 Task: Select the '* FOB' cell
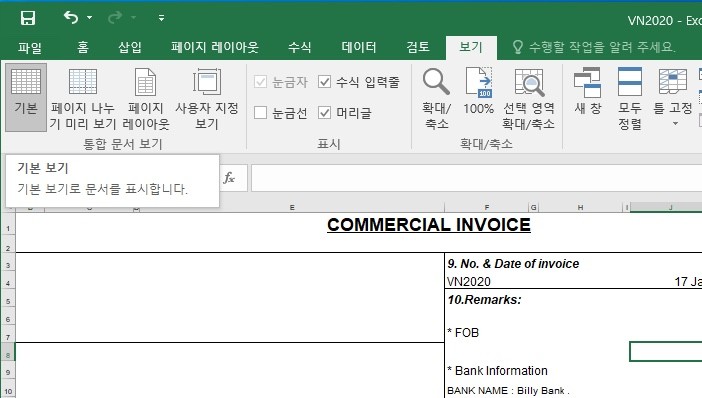tap(463, 333)
